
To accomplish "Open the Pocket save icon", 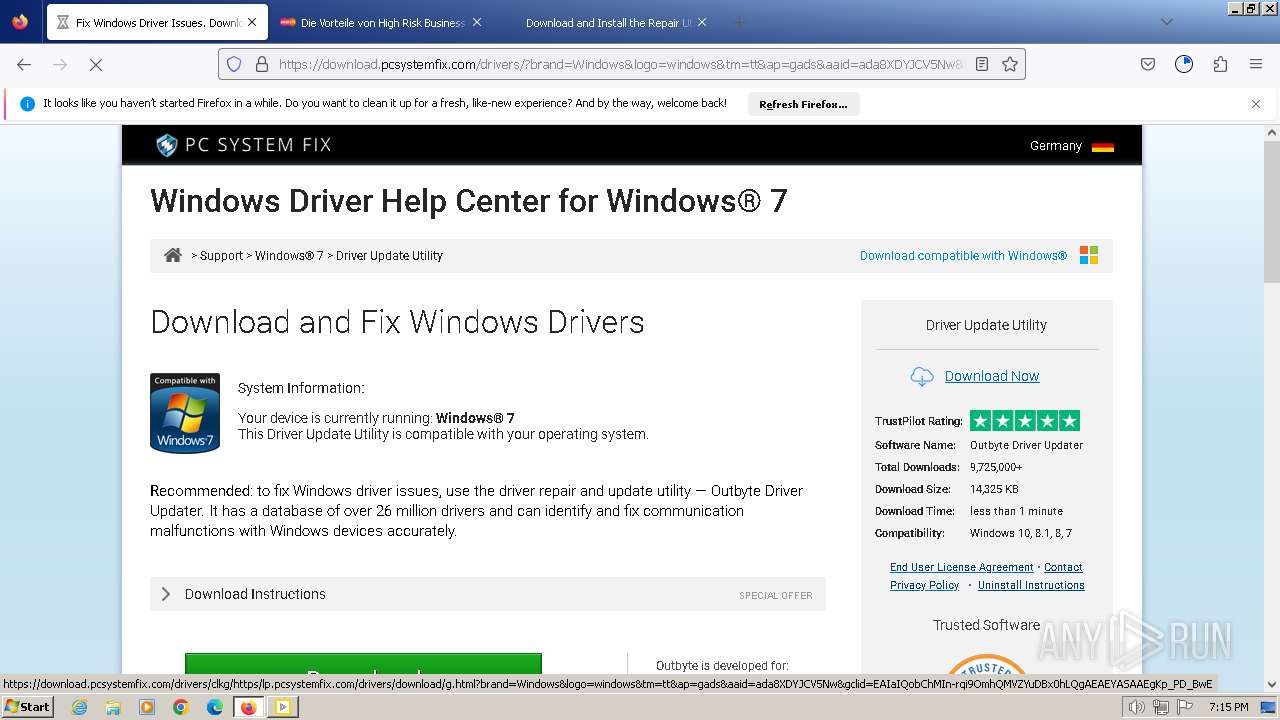I will pos(1148,64).
